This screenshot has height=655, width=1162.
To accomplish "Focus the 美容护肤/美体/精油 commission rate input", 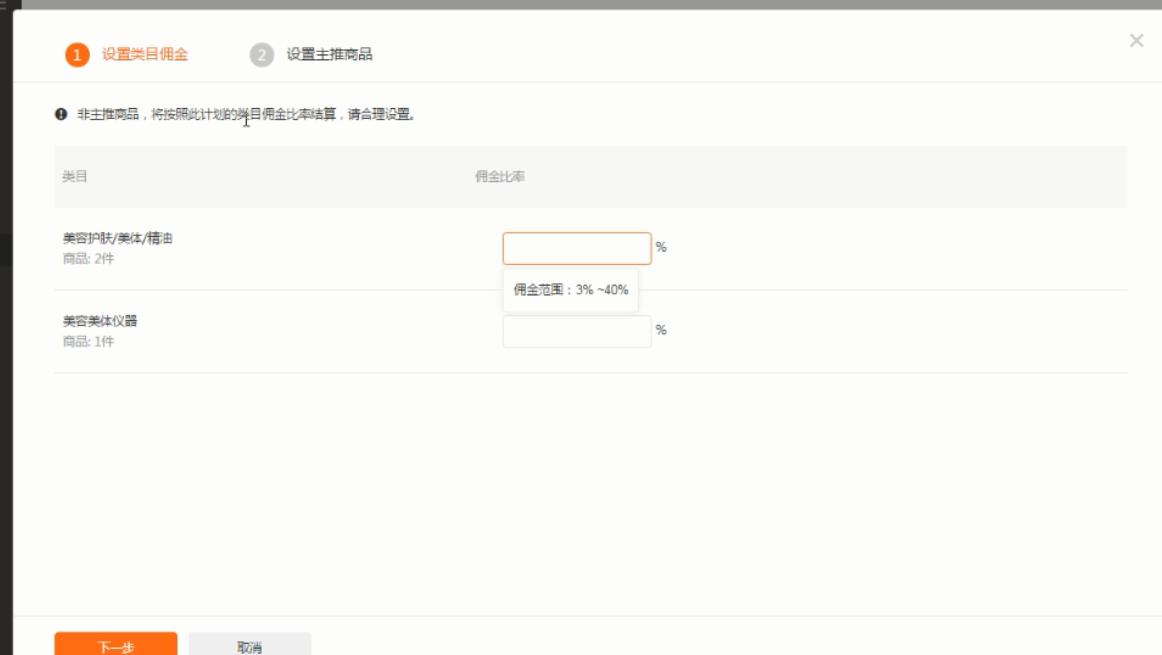I will click(576, 248).
